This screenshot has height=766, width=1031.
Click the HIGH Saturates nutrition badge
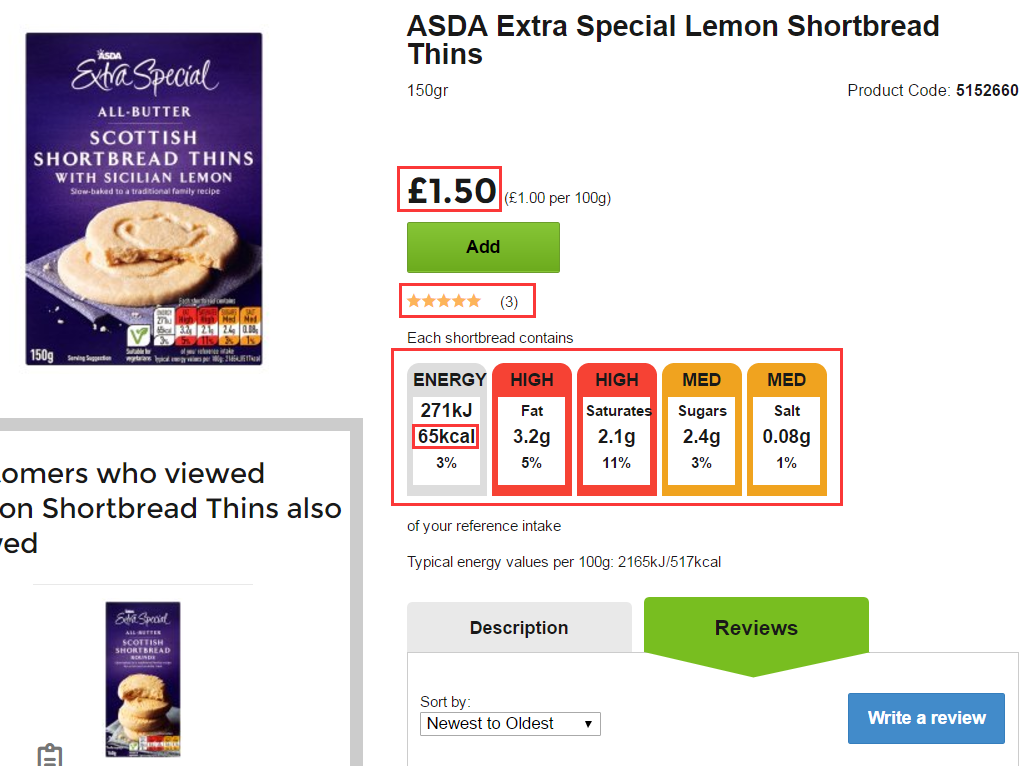point(617,427)
